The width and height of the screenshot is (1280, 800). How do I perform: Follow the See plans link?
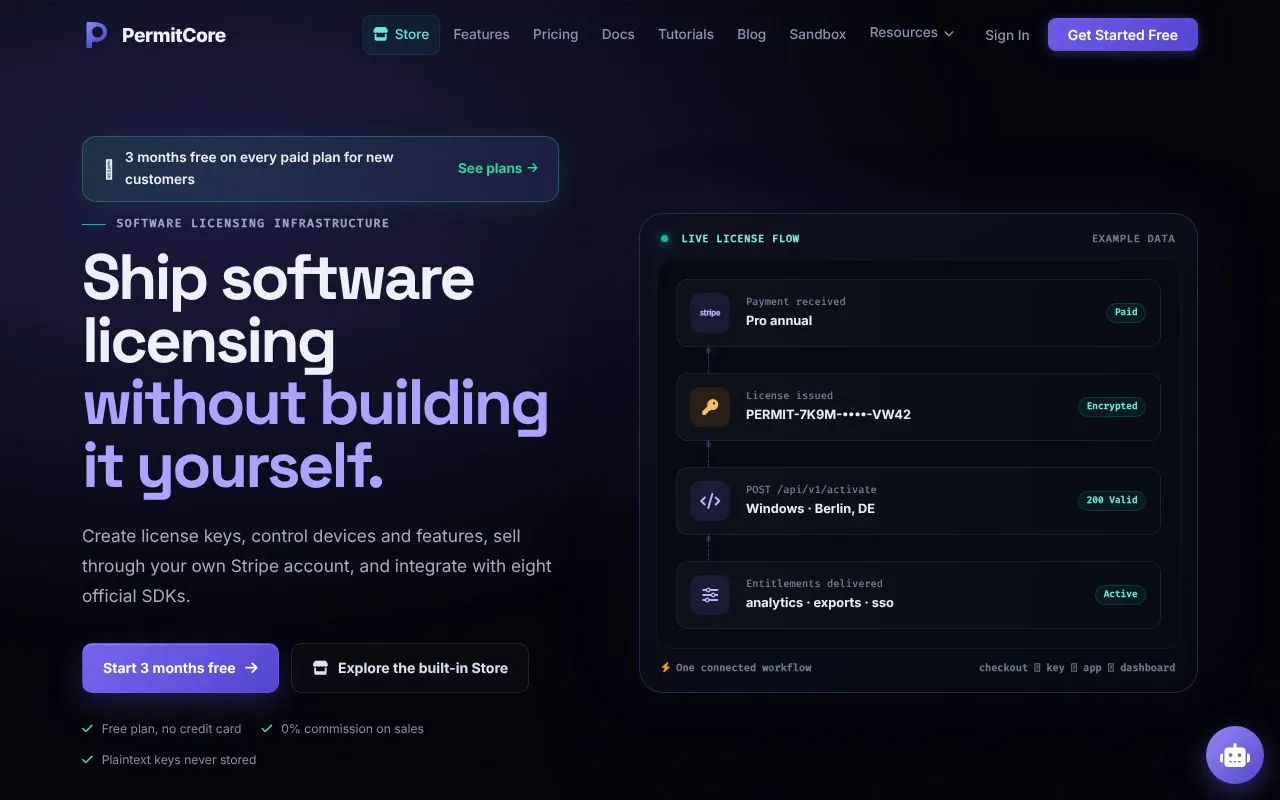point(498,168)
